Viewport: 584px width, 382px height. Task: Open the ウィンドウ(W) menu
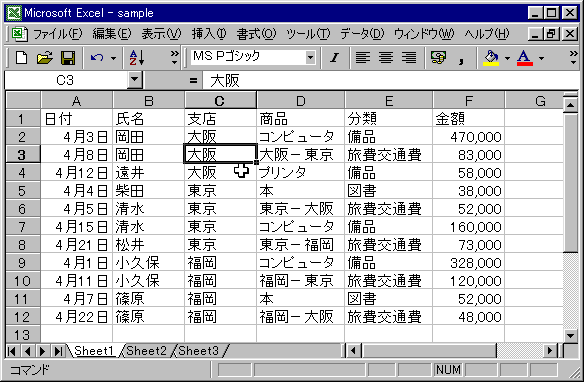click(x=424, y=34)
